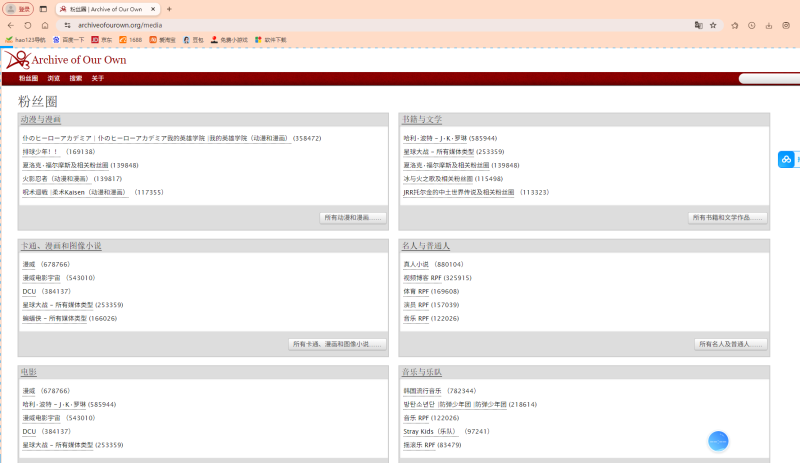Open the 书籍与文学 category heading
Image resolution: width=800 pixels, height=463 pixels.
422,119
